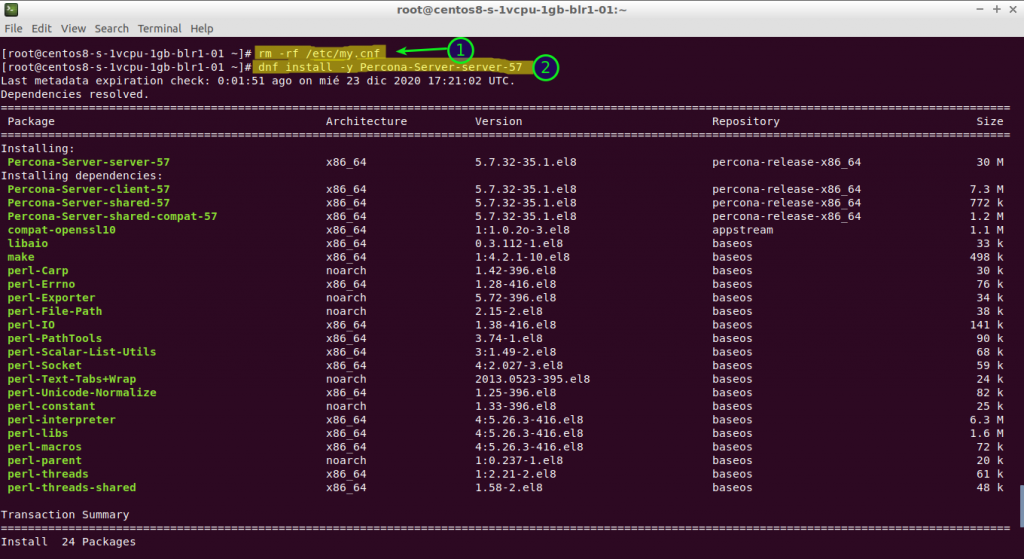Open the File menu
The width and height of the screenshot is (1024, 559).
pyautogui.click(x=13, y=29)
